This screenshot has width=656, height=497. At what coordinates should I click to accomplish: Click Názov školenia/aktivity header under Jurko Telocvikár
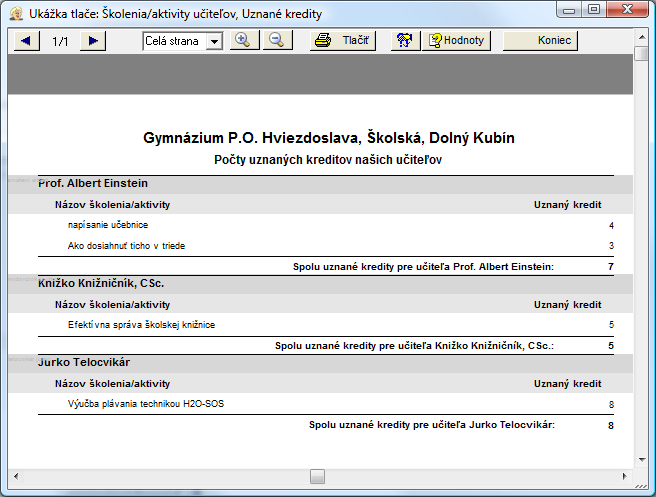(x=113, y=384)
